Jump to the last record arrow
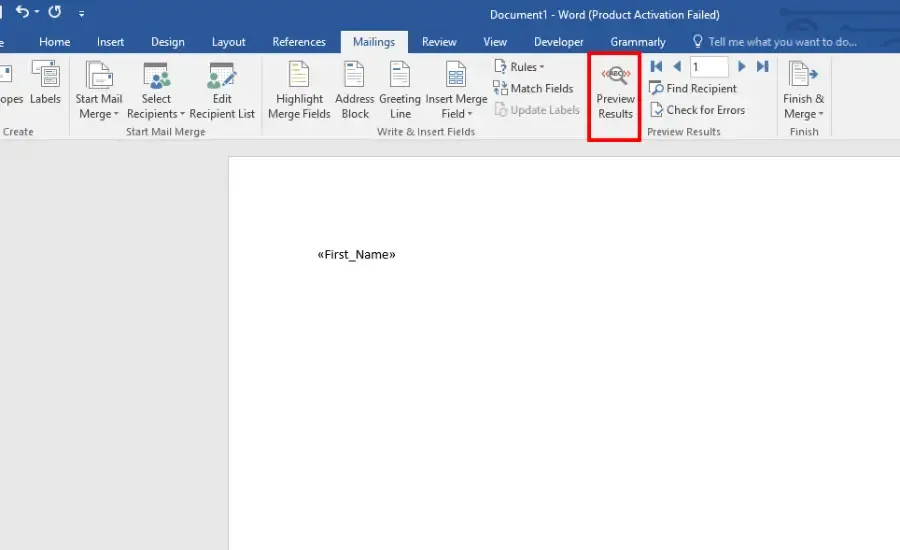Screen dimensions: 900x550 point(762,67)
